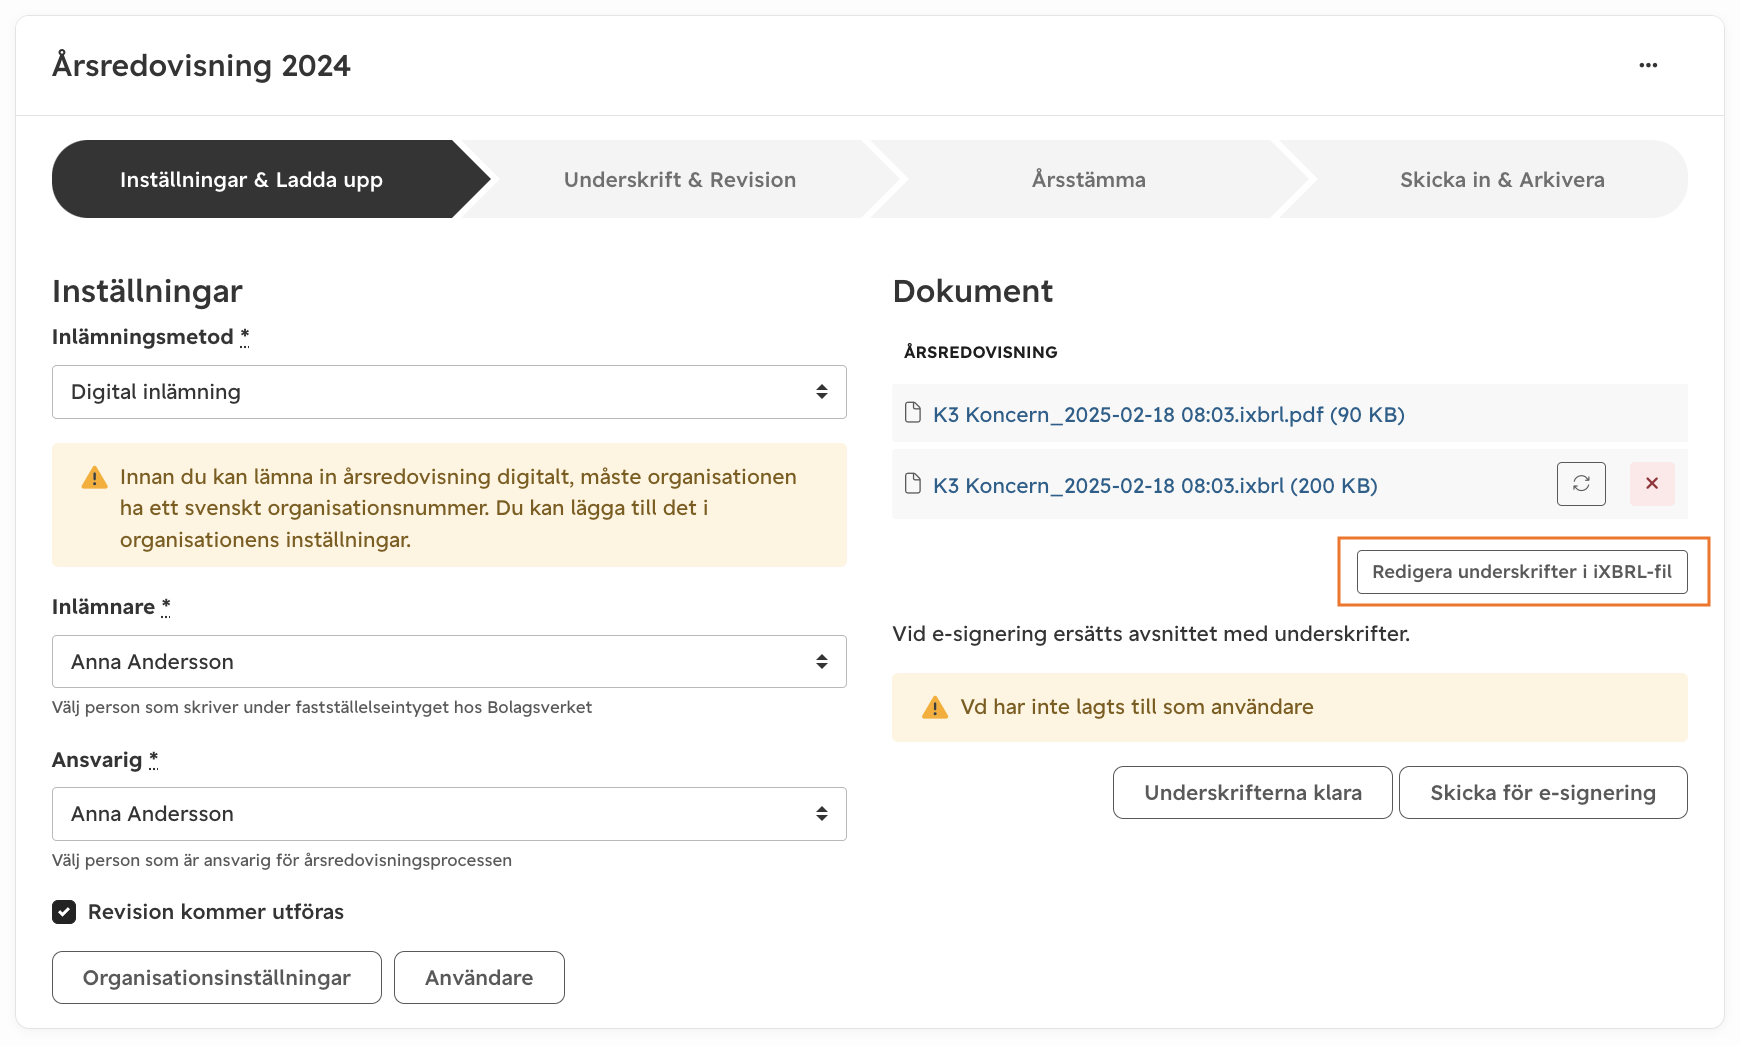Image resolution: width=1740 pixels, height=1046 pixels.
Task: Click Skicka för e-signering button
Action: pos(1543,793)
